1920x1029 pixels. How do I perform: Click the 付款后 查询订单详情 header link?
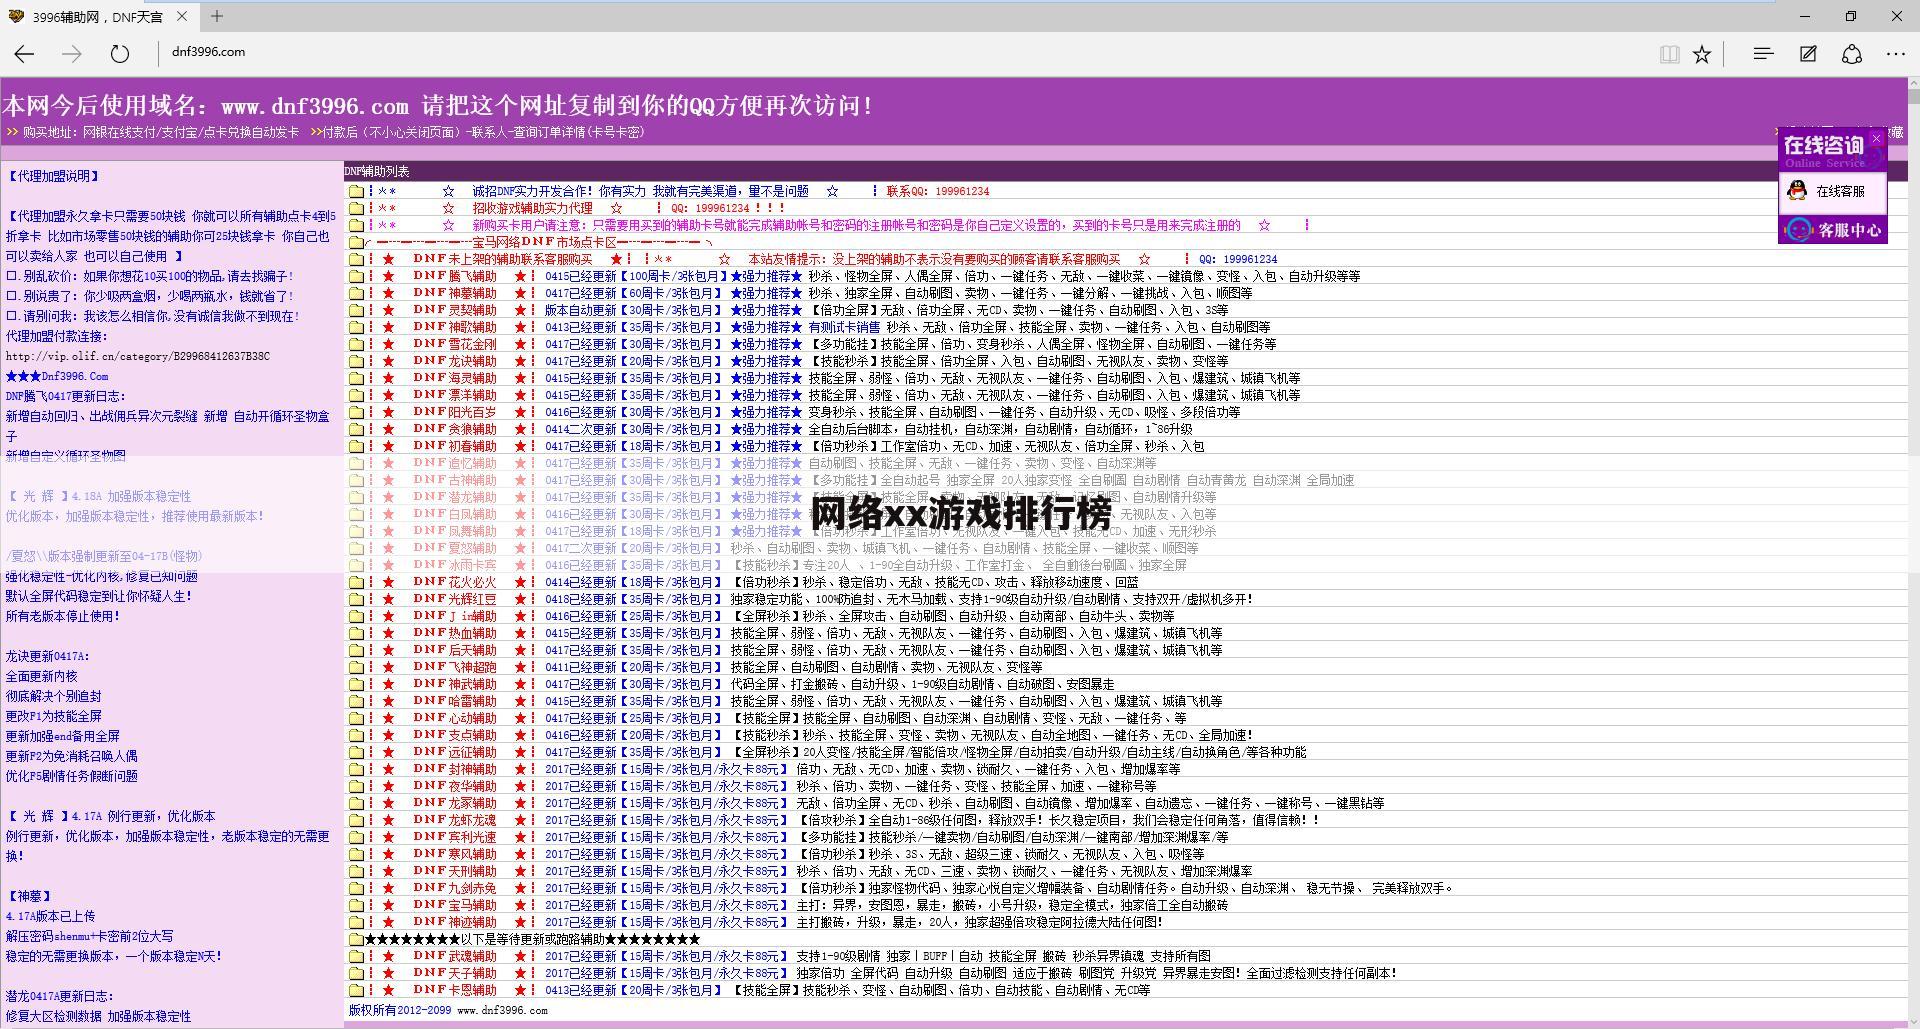point(482,133)
